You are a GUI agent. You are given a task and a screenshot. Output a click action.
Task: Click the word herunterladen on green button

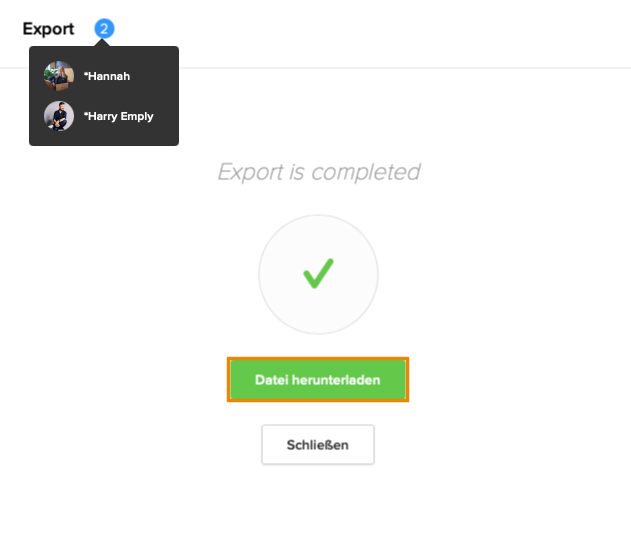[336, 380]
